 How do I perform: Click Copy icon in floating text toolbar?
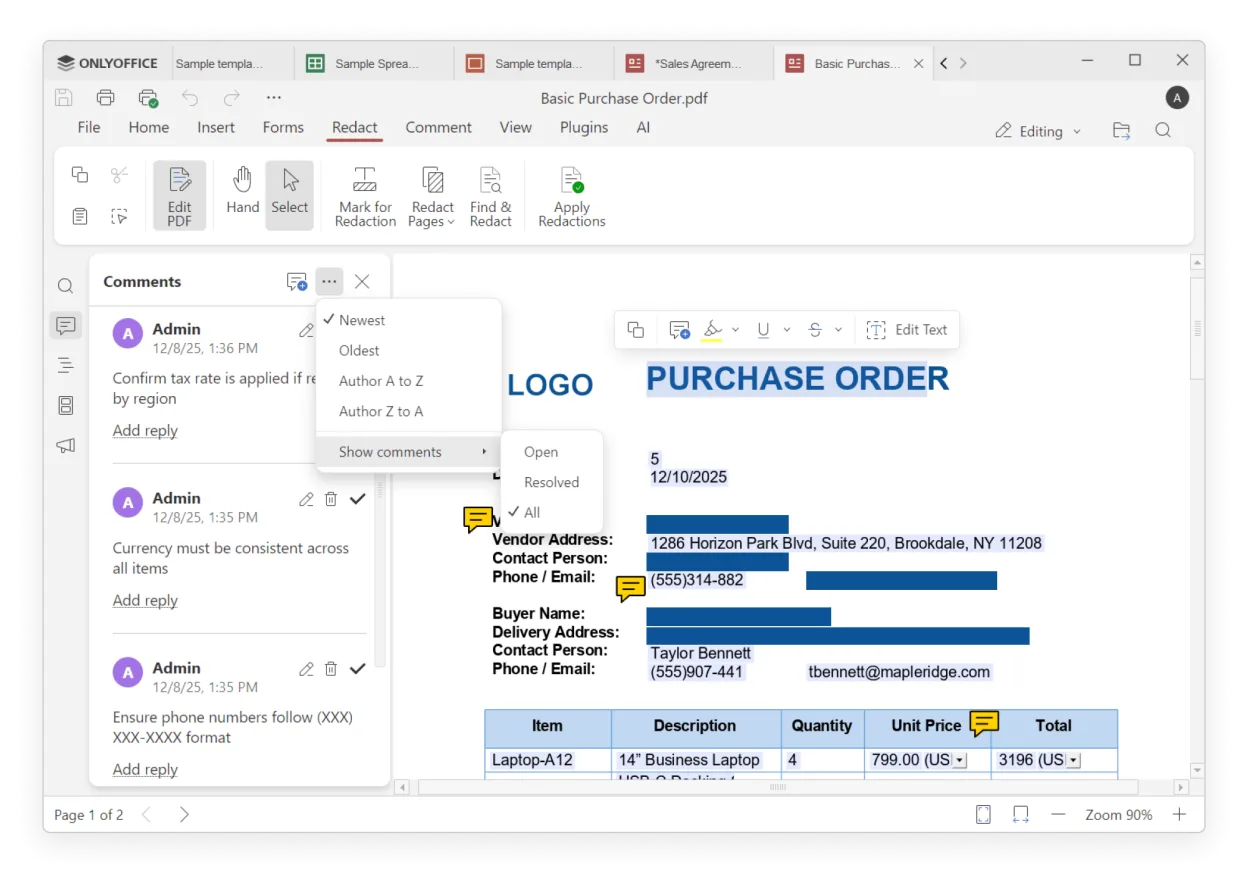pyautogui.click(x=635, y=330)
